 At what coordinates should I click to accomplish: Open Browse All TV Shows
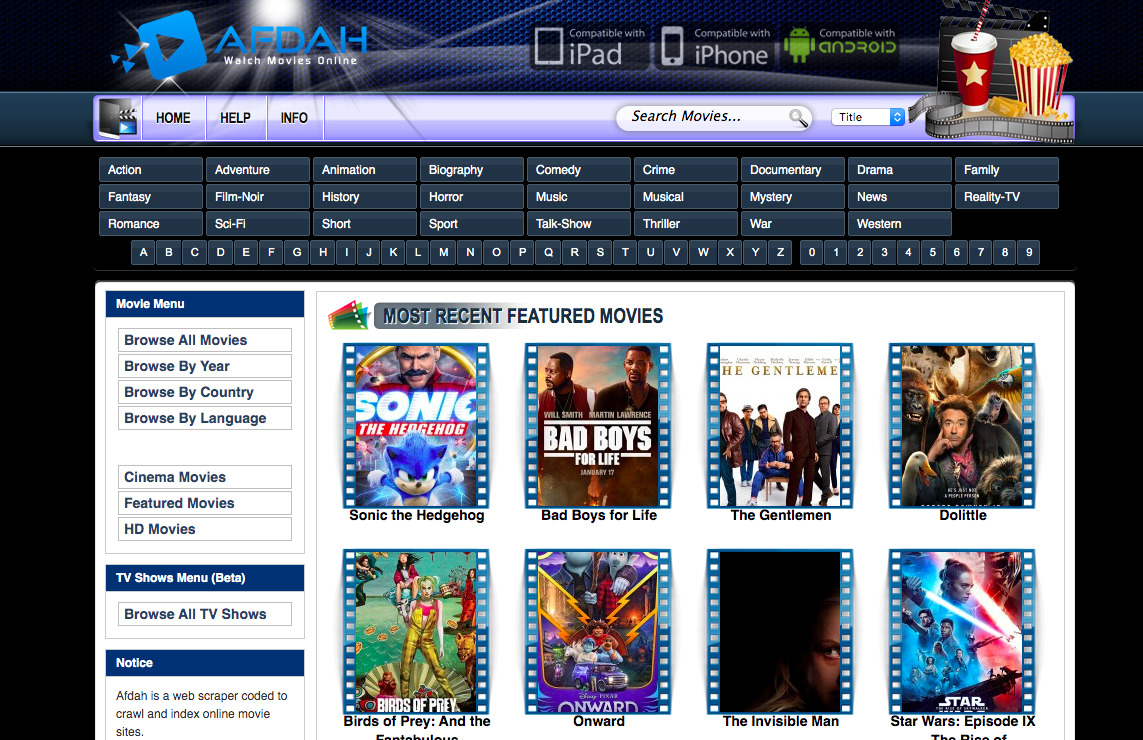[x=204, y=614]
